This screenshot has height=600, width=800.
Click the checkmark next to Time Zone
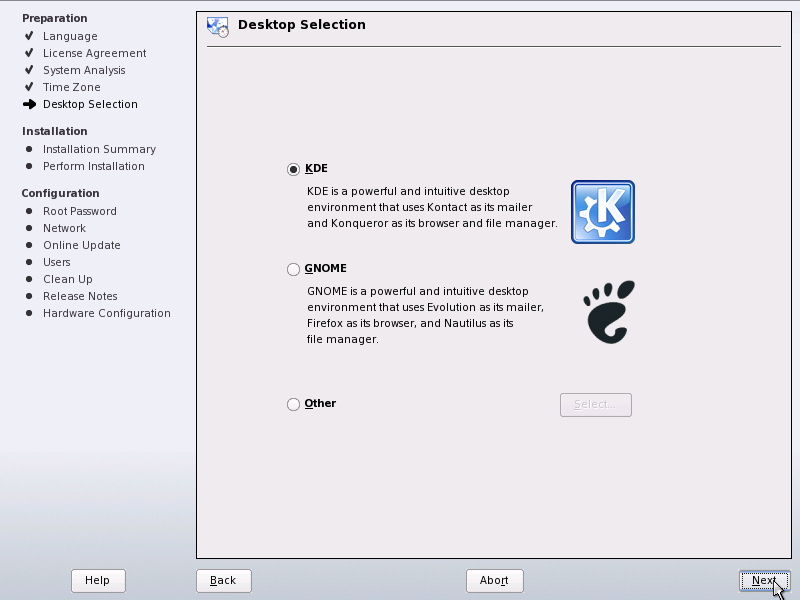(29, 87)
